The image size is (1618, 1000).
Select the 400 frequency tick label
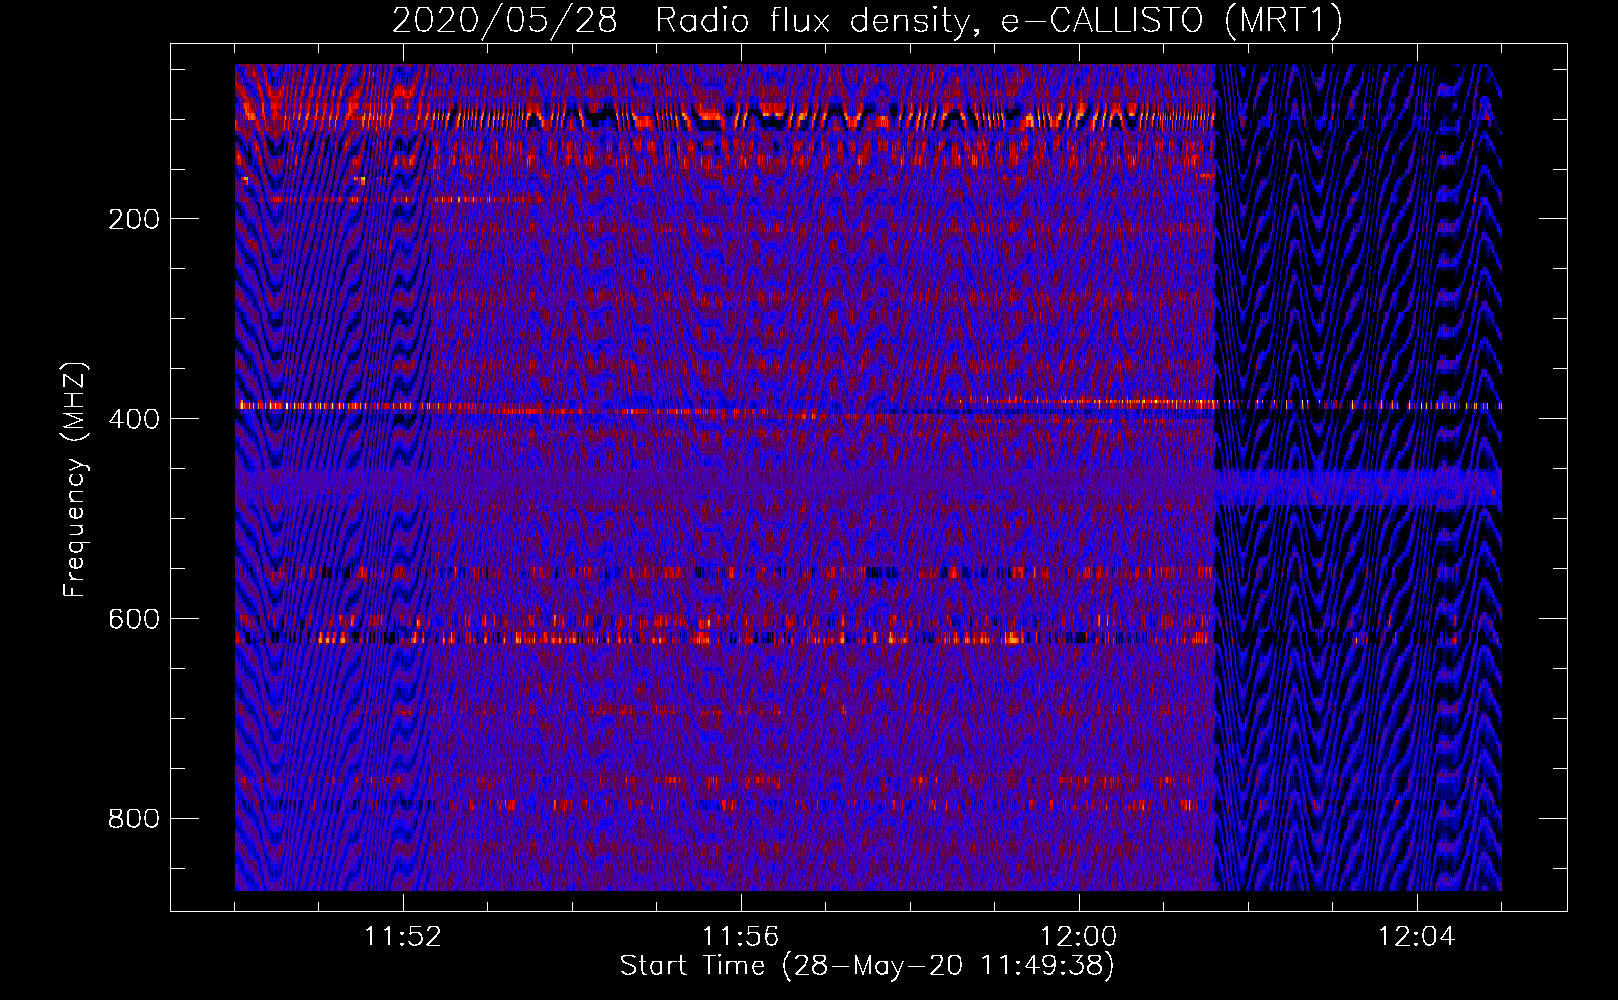coord(134,419)
